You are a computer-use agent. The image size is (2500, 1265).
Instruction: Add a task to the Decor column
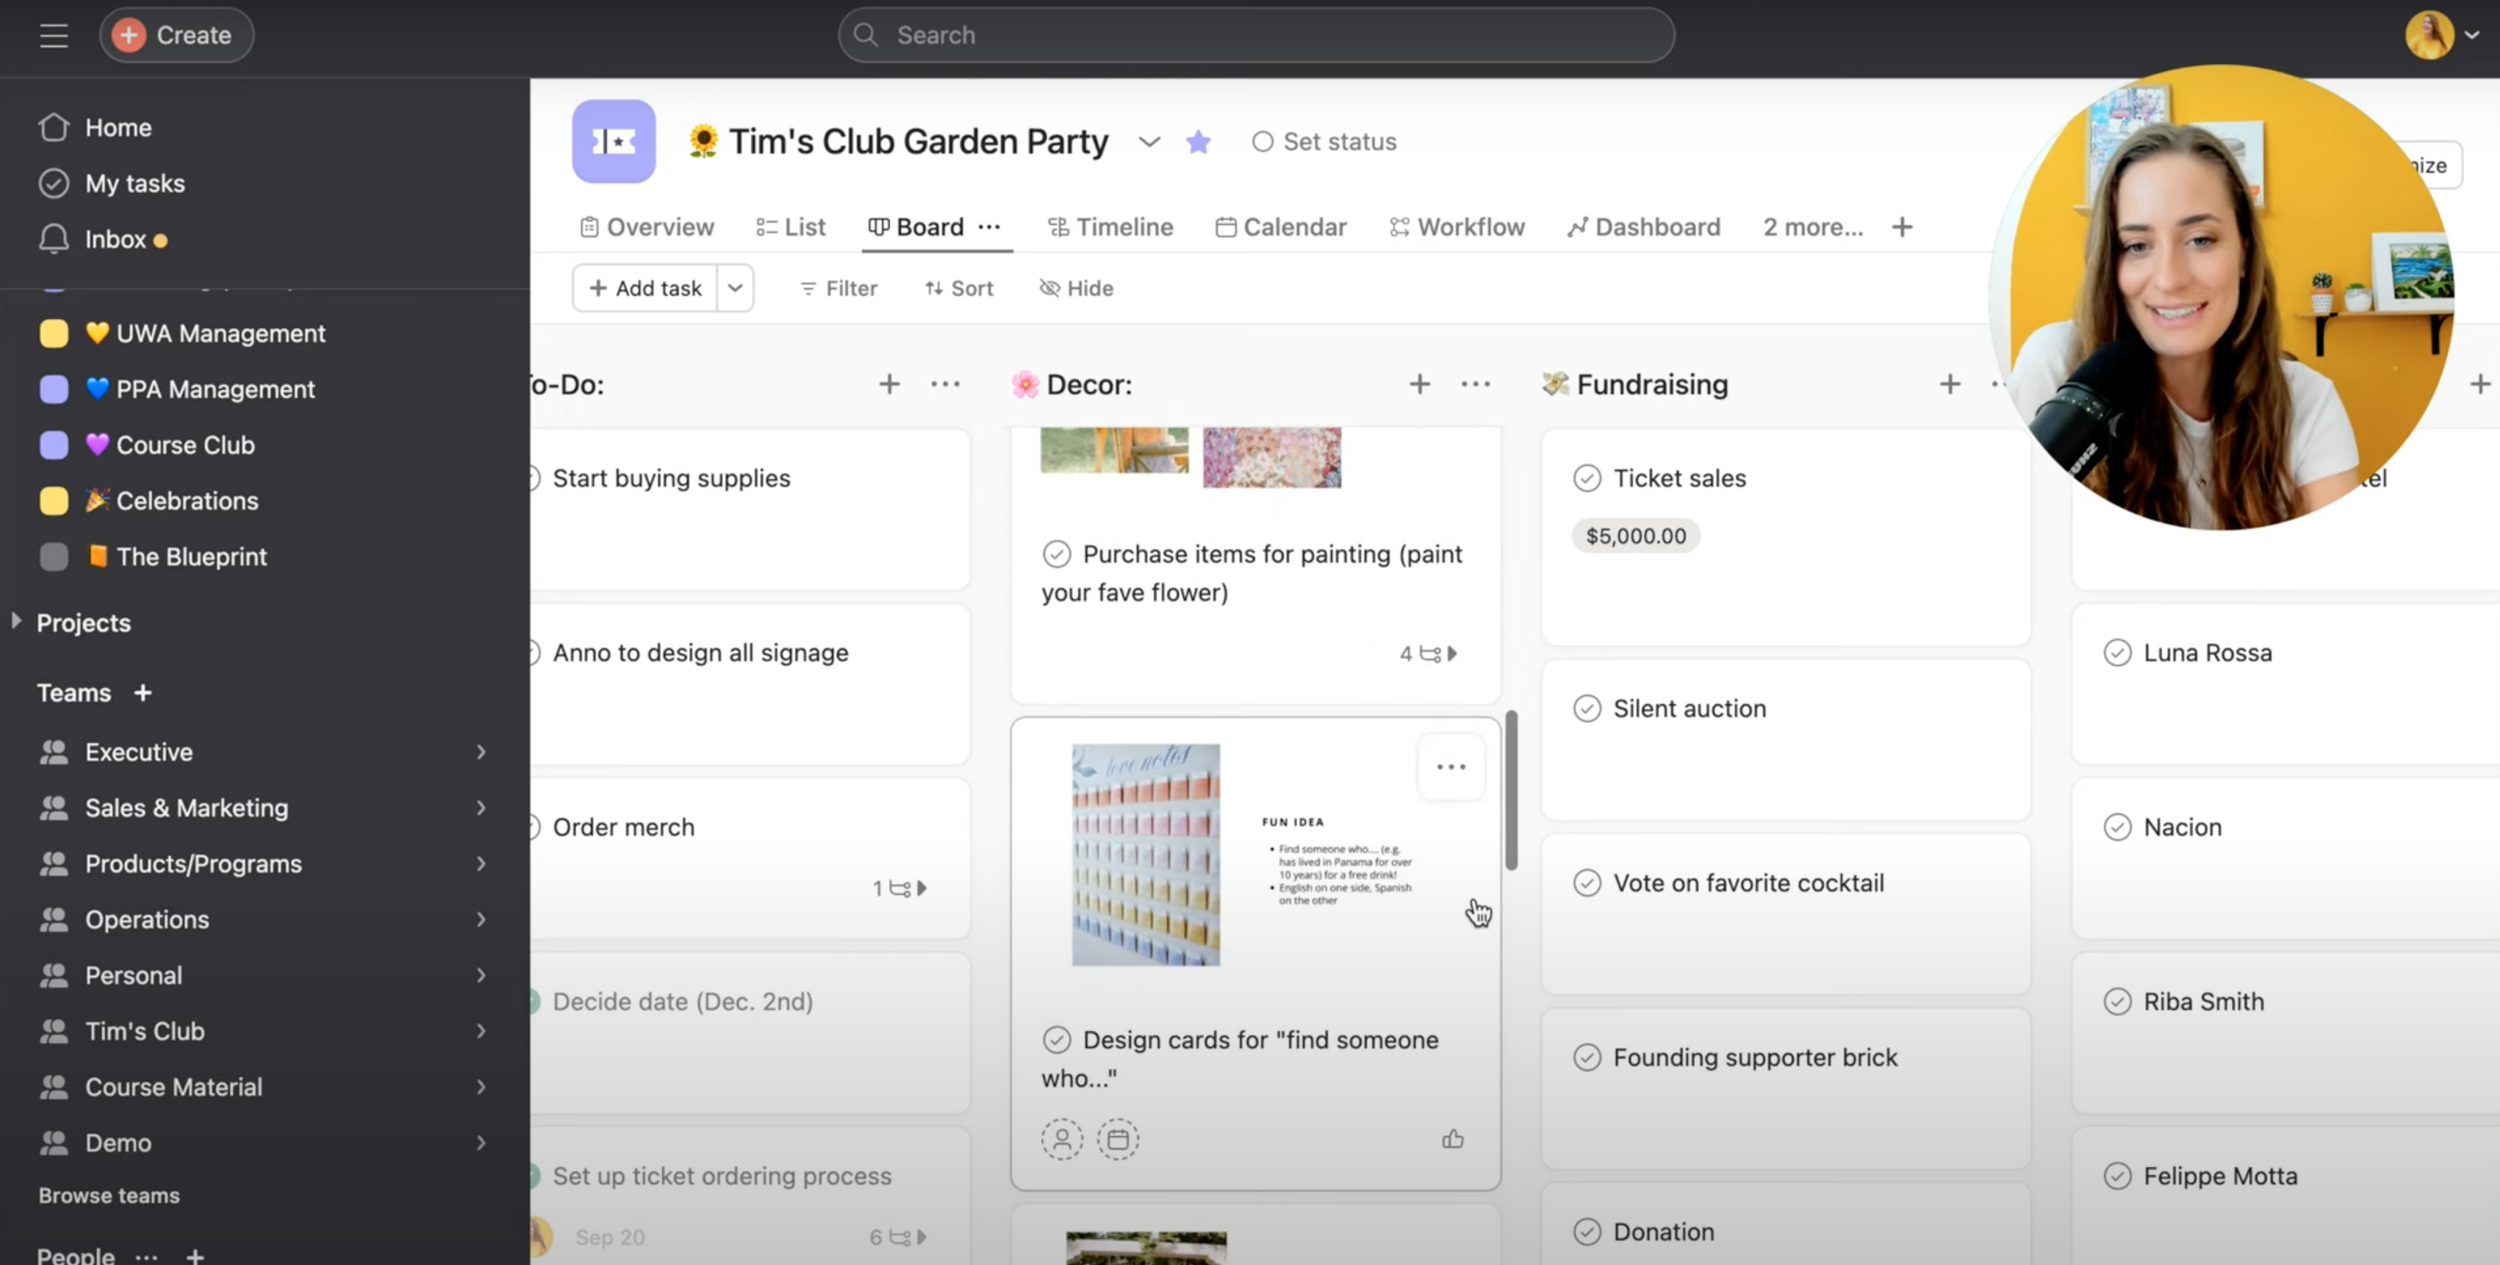pos(1419,384)
